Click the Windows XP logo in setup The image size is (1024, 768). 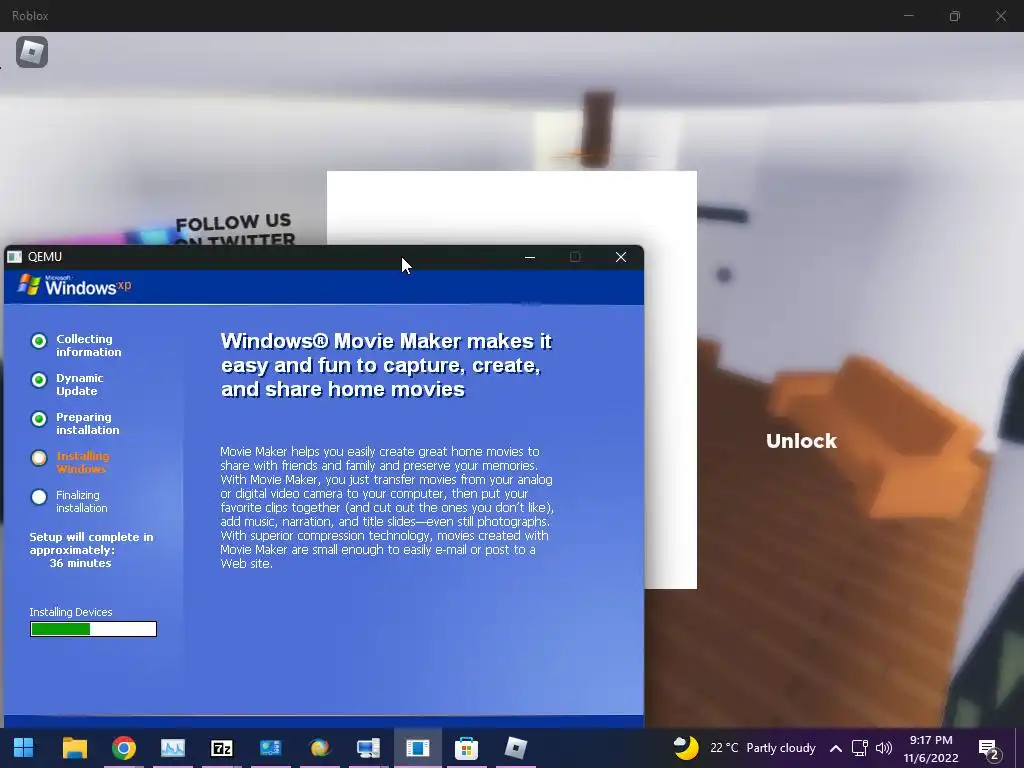coord(74,285)
